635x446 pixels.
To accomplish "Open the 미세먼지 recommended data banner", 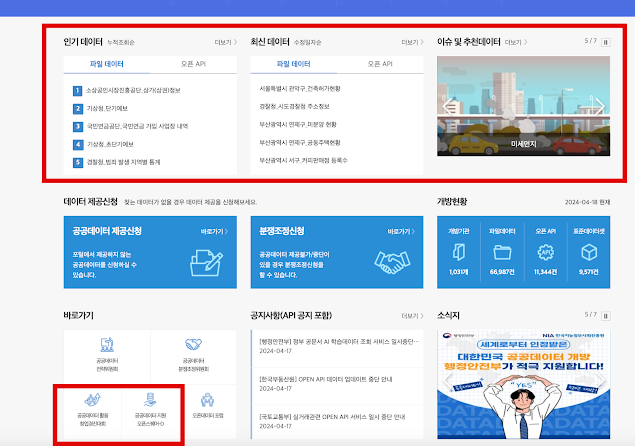I will 523,106.
